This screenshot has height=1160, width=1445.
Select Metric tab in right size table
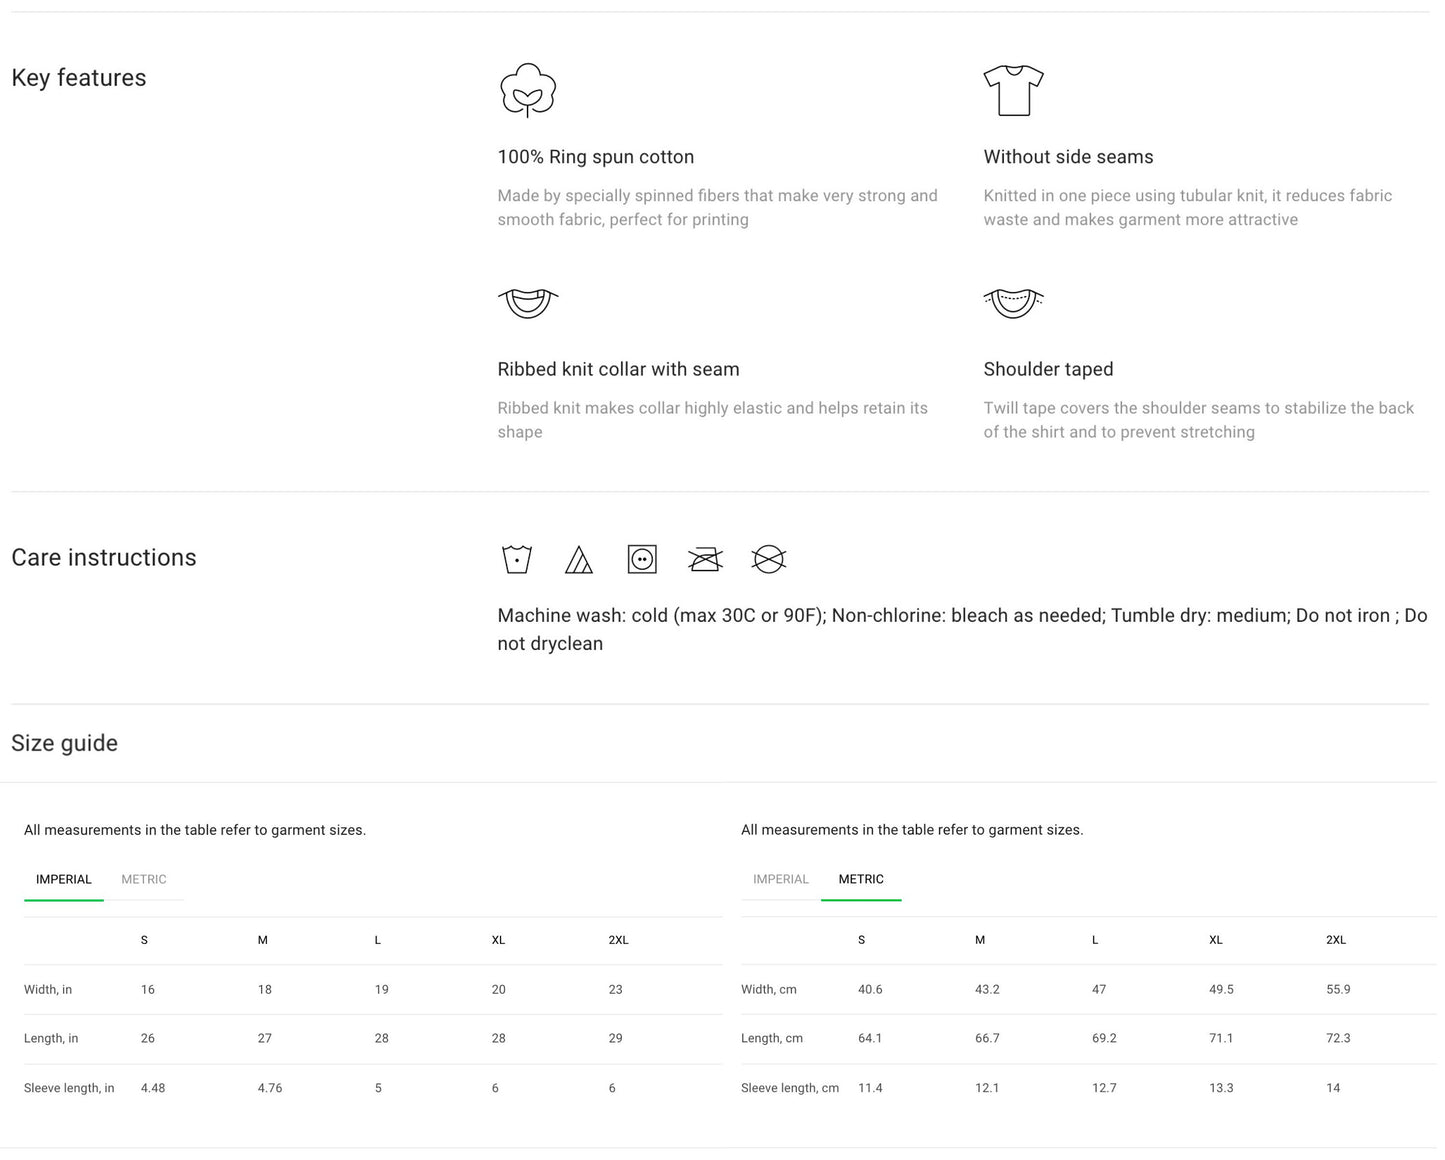[x=861, y=879]
